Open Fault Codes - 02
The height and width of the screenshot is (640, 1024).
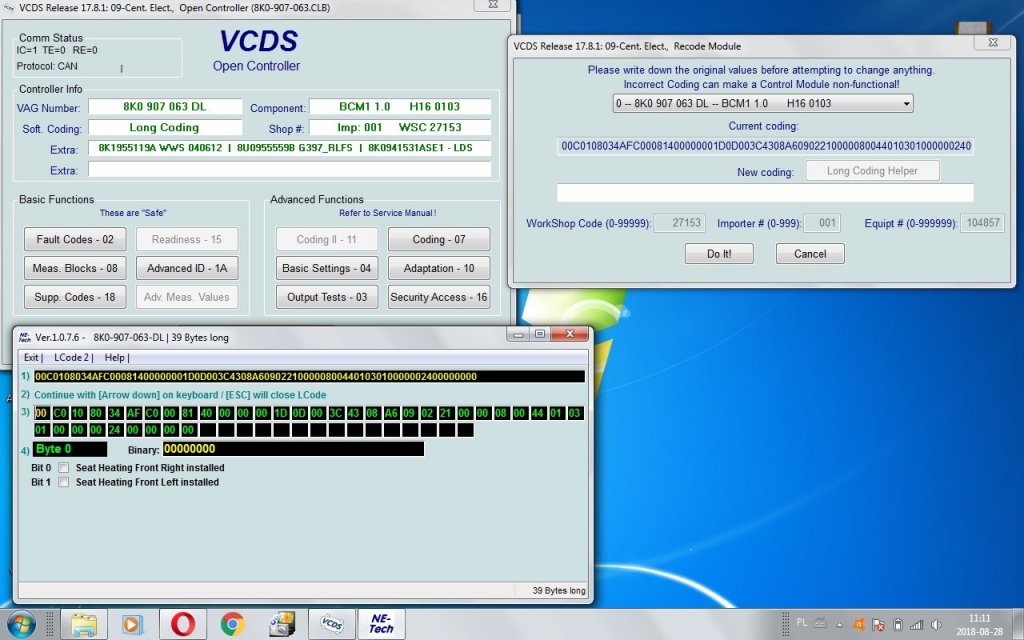coord(75,239)
